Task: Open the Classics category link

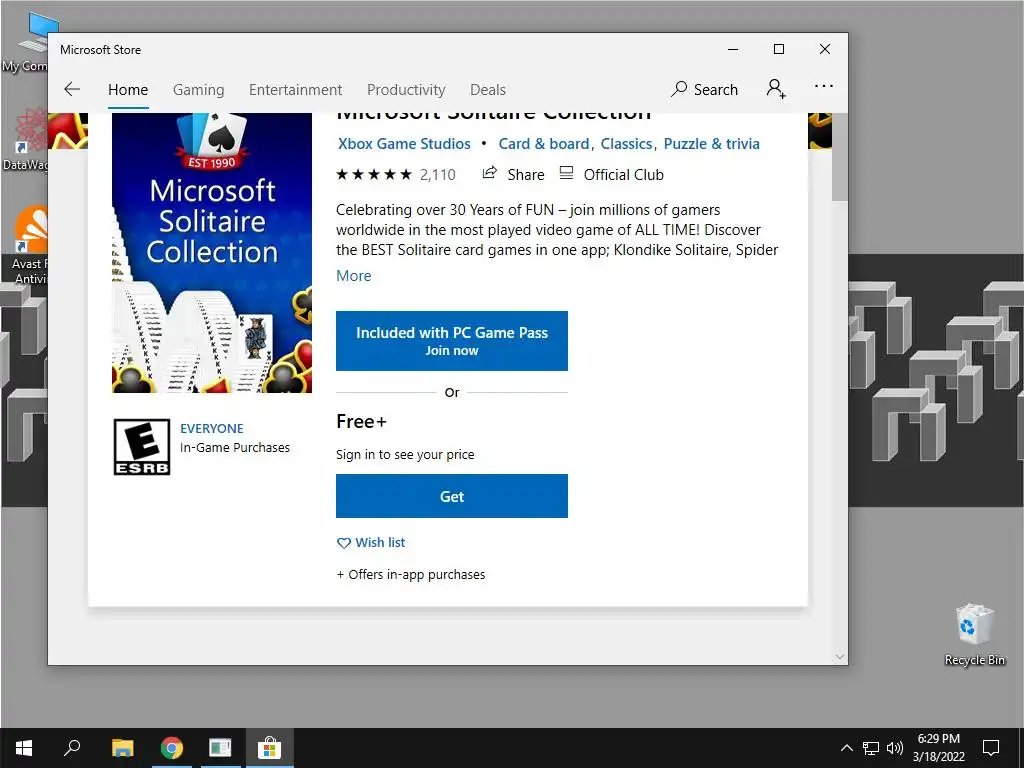Action: pos(626,144)
